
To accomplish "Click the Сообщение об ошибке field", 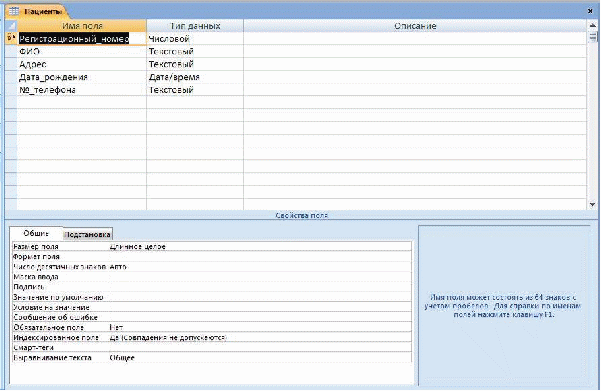I will (260, 317).
